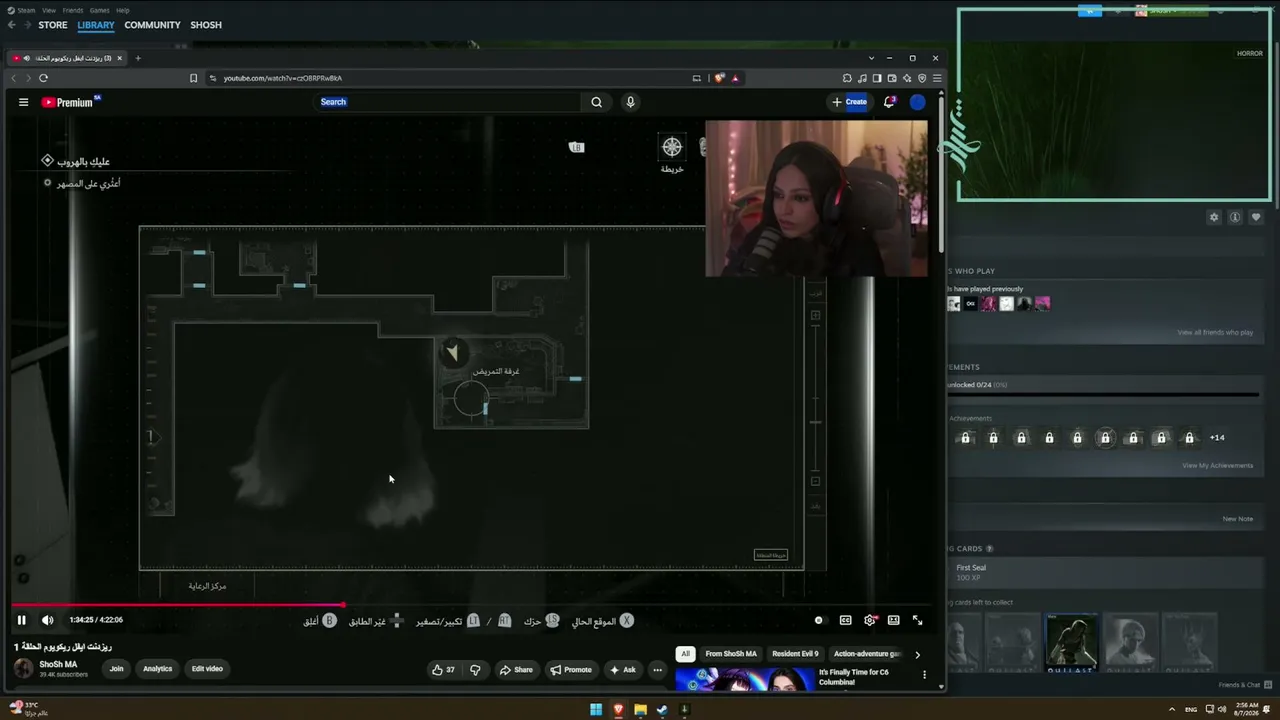Open the YouTube account avatar menu
This screenshot has width=1280, height=720.
click(x=917, y=102)
